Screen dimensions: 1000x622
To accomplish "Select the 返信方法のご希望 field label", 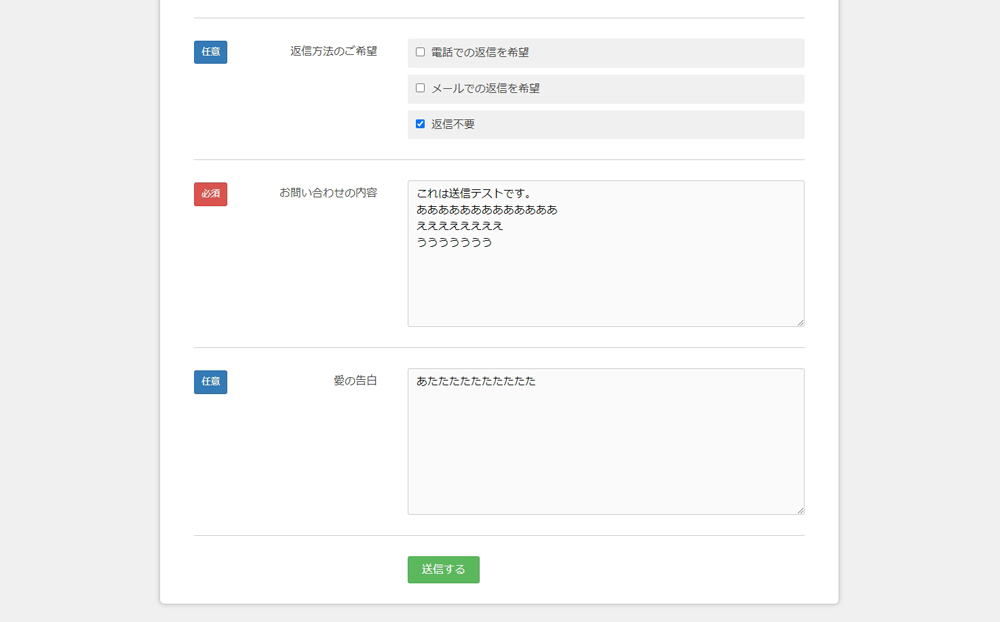I will 333,52.
